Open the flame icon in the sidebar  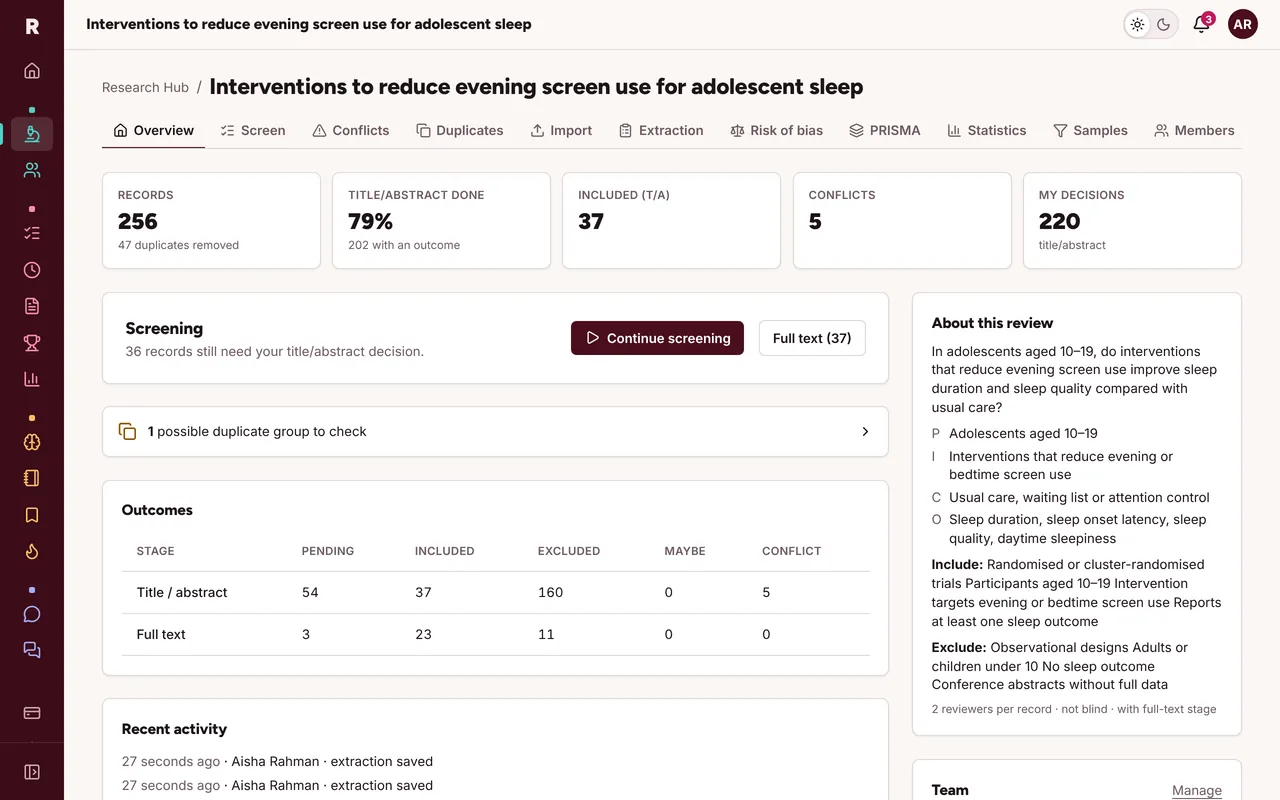32,551
